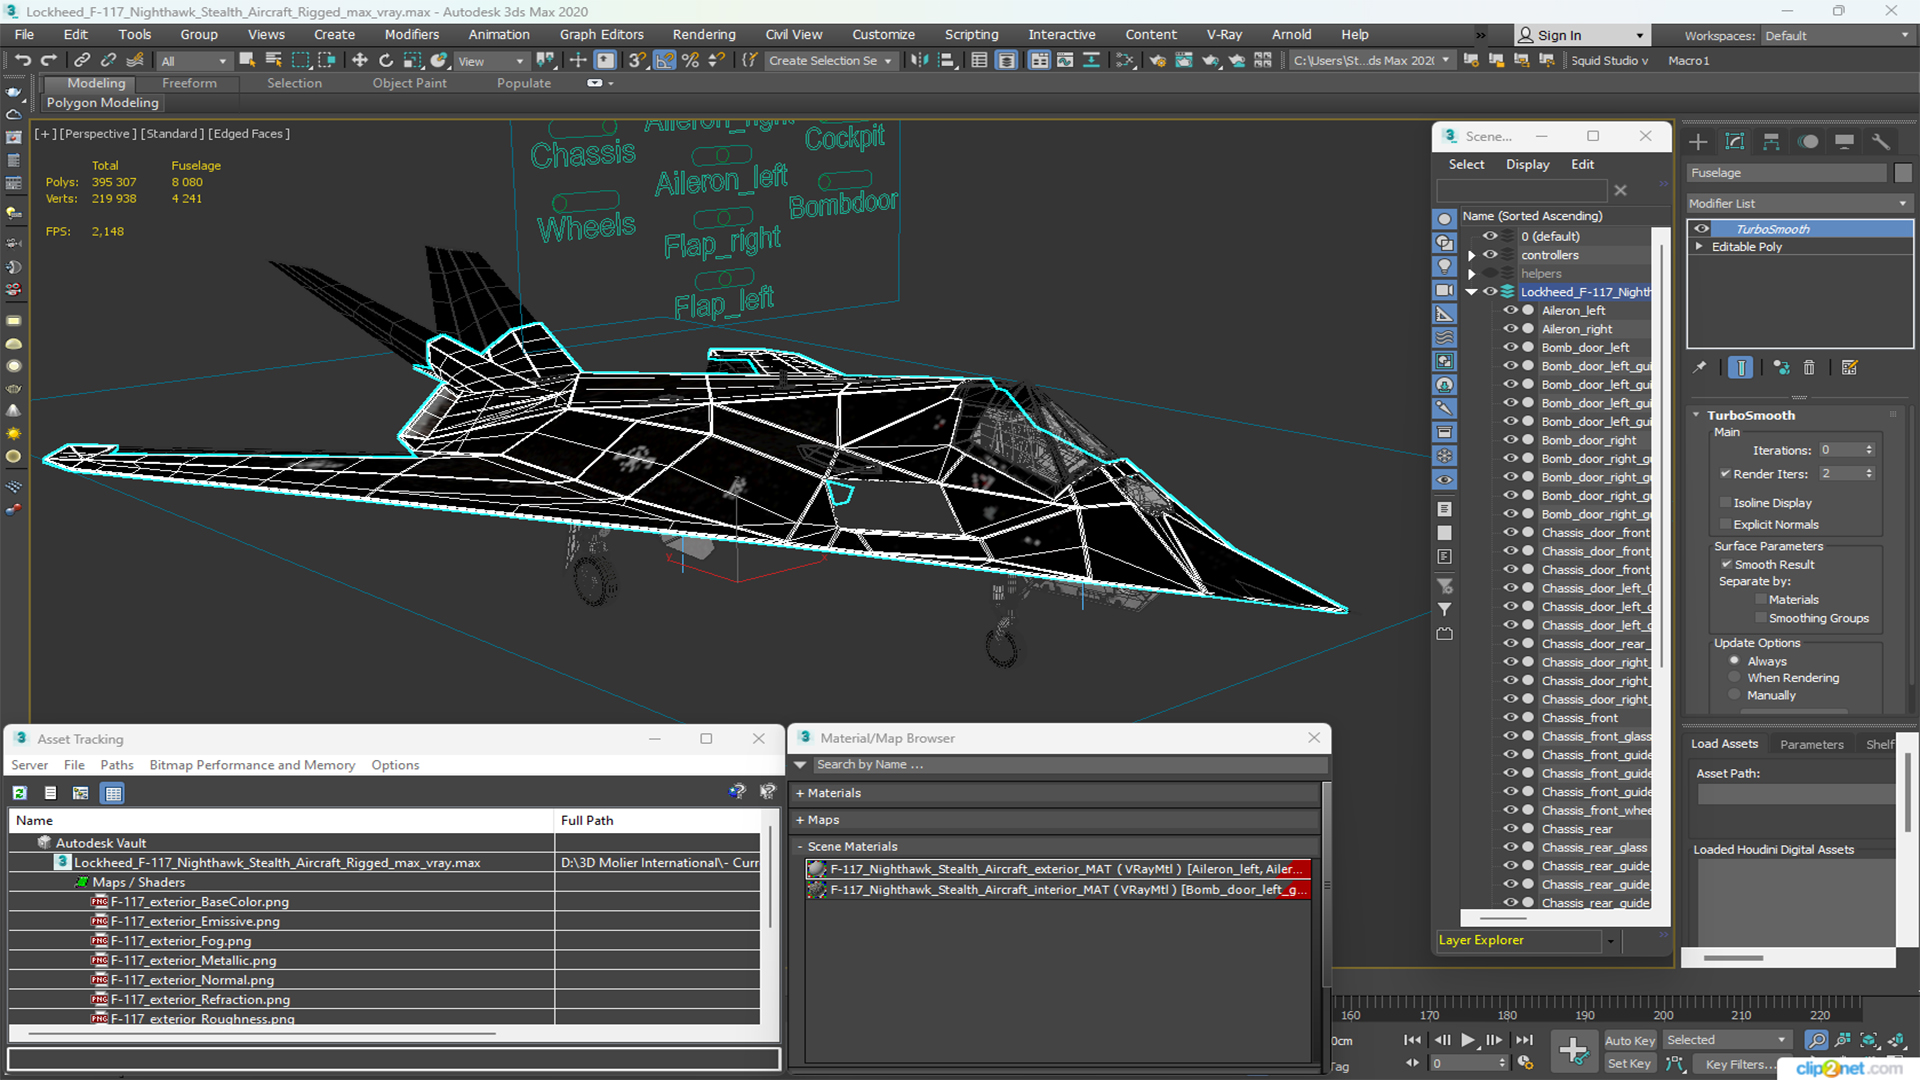Collapse the TurboSmooth rollout

(x=1696, y=415)
